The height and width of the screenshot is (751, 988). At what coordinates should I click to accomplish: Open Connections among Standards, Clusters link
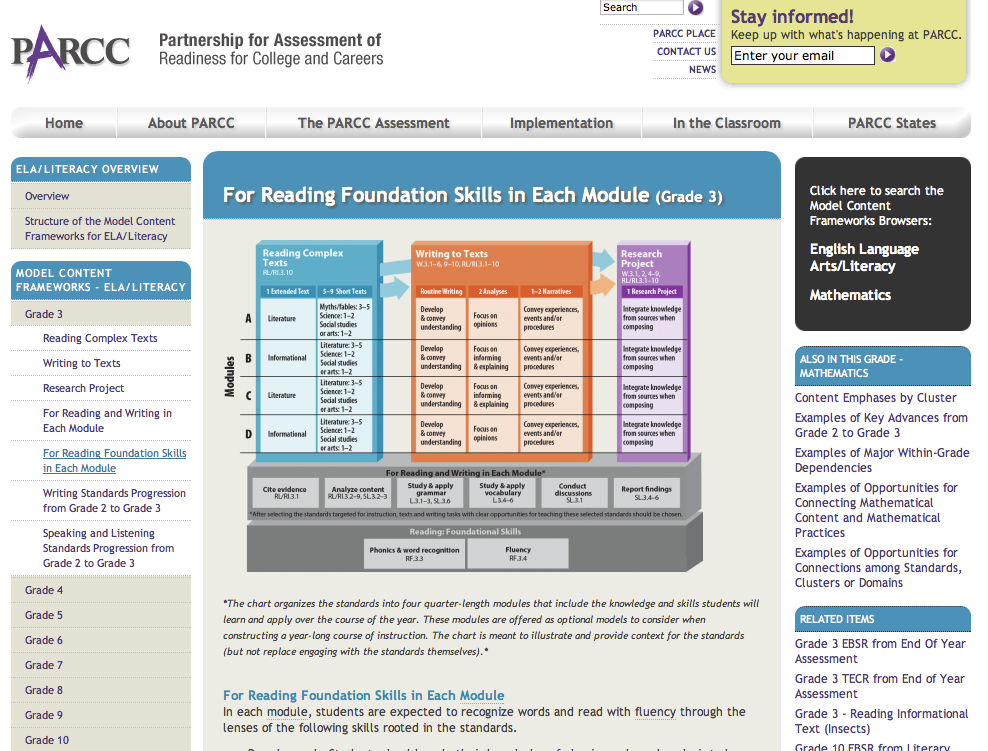click(878, 568)
